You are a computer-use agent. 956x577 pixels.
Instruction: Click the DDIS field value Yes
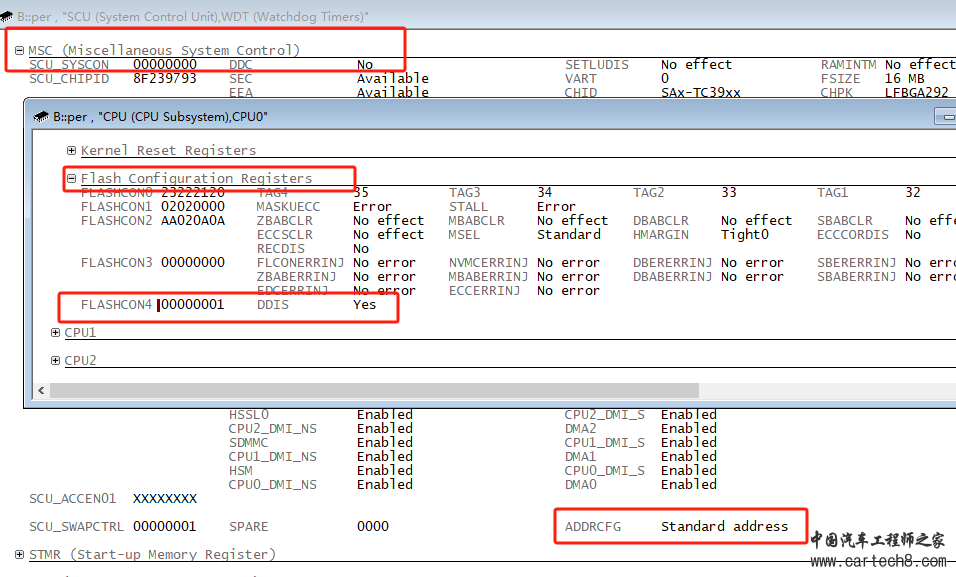click(365, 304)
